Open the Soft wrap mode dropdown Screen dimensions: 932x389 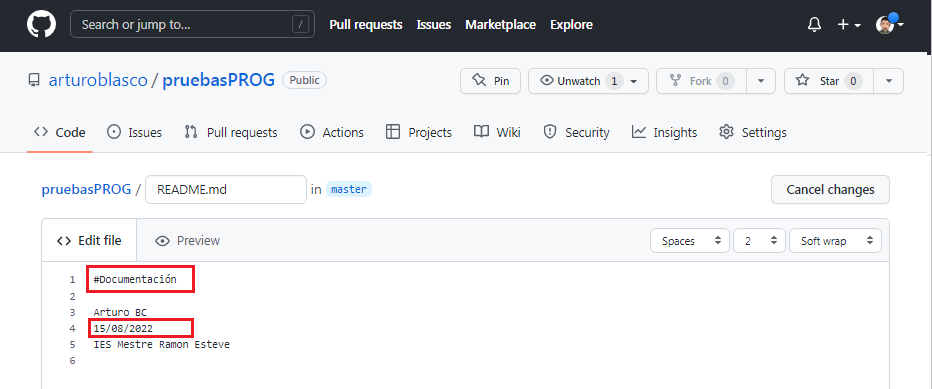point(835,241)
